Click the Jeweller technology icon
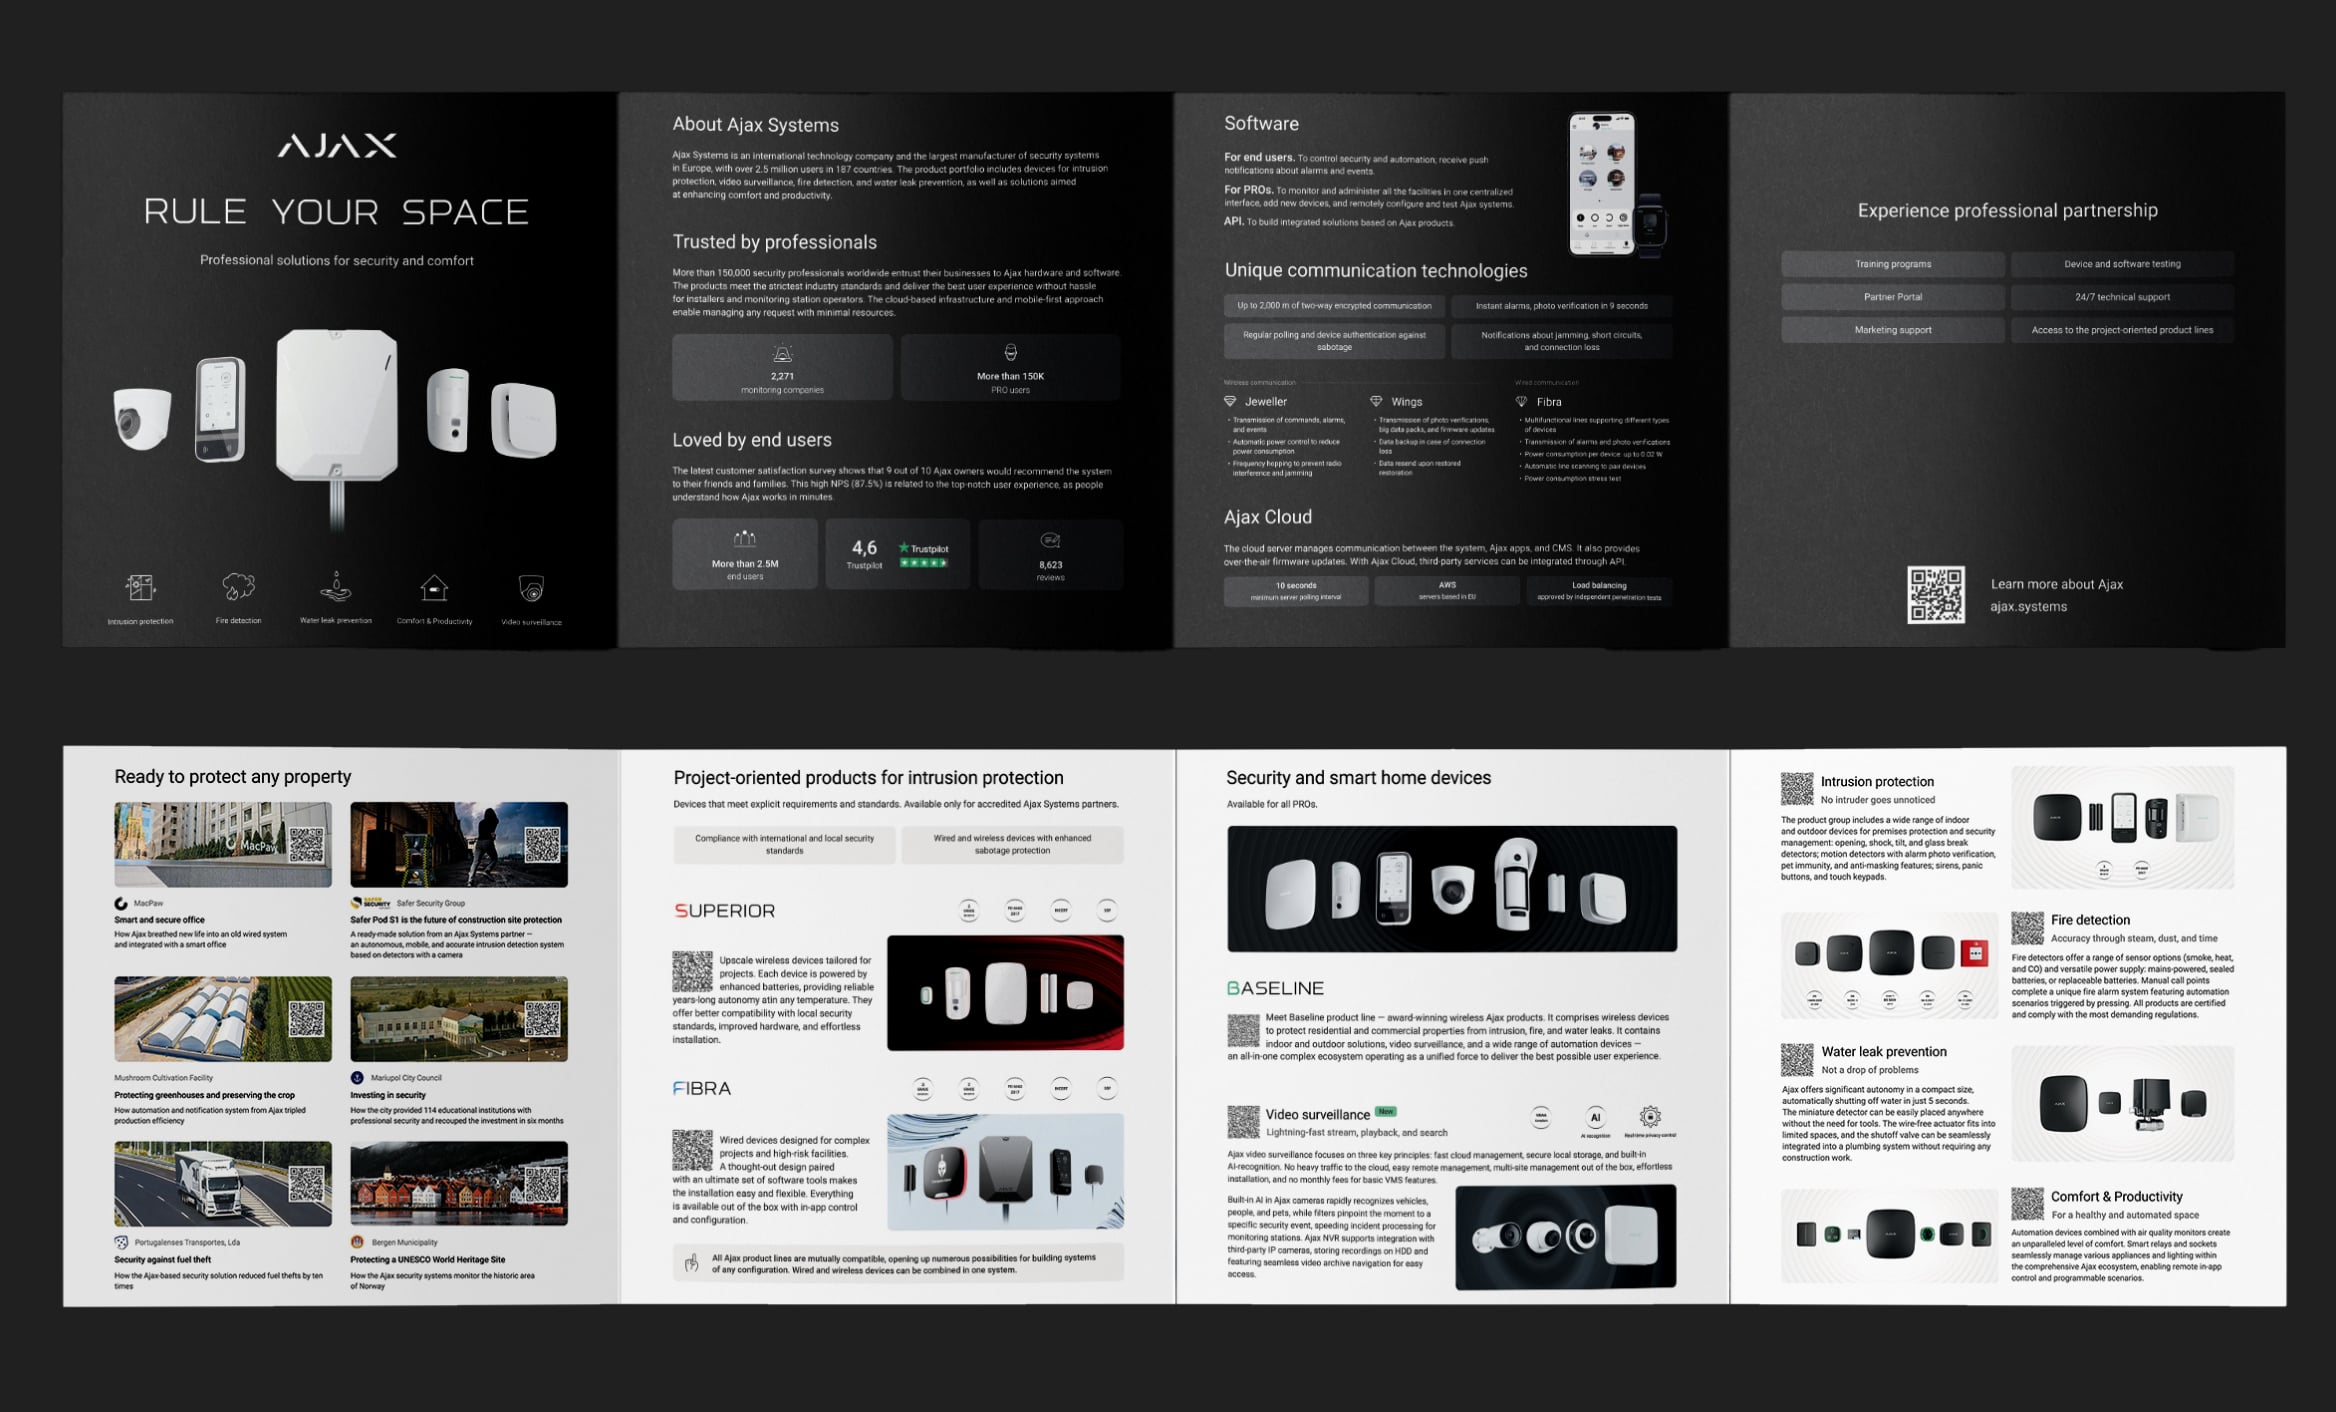2336x1412 pixels. click(1230, 401)
